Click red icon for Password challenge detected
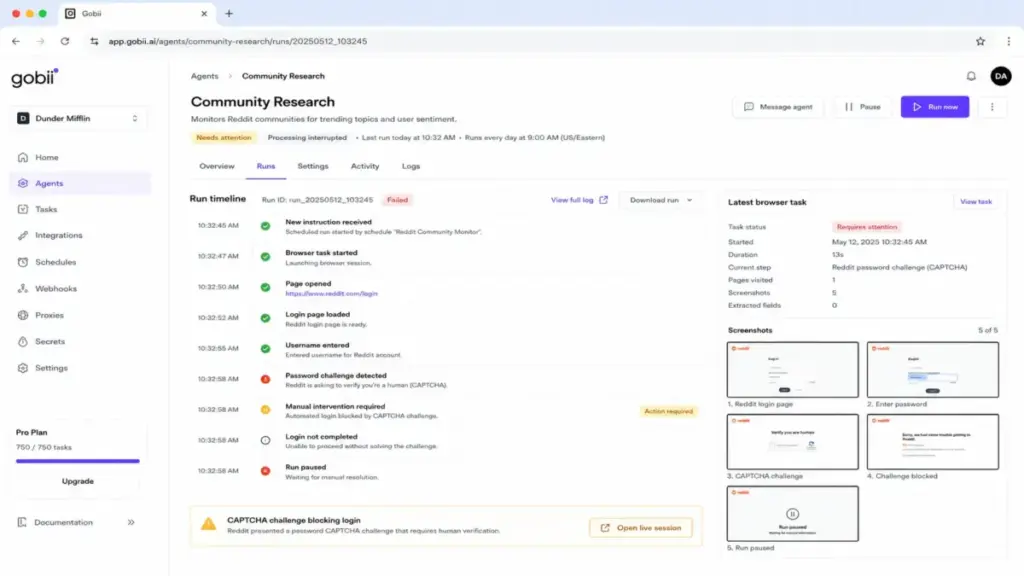This screenshot has height=576, width=1024. click(265, 379)
